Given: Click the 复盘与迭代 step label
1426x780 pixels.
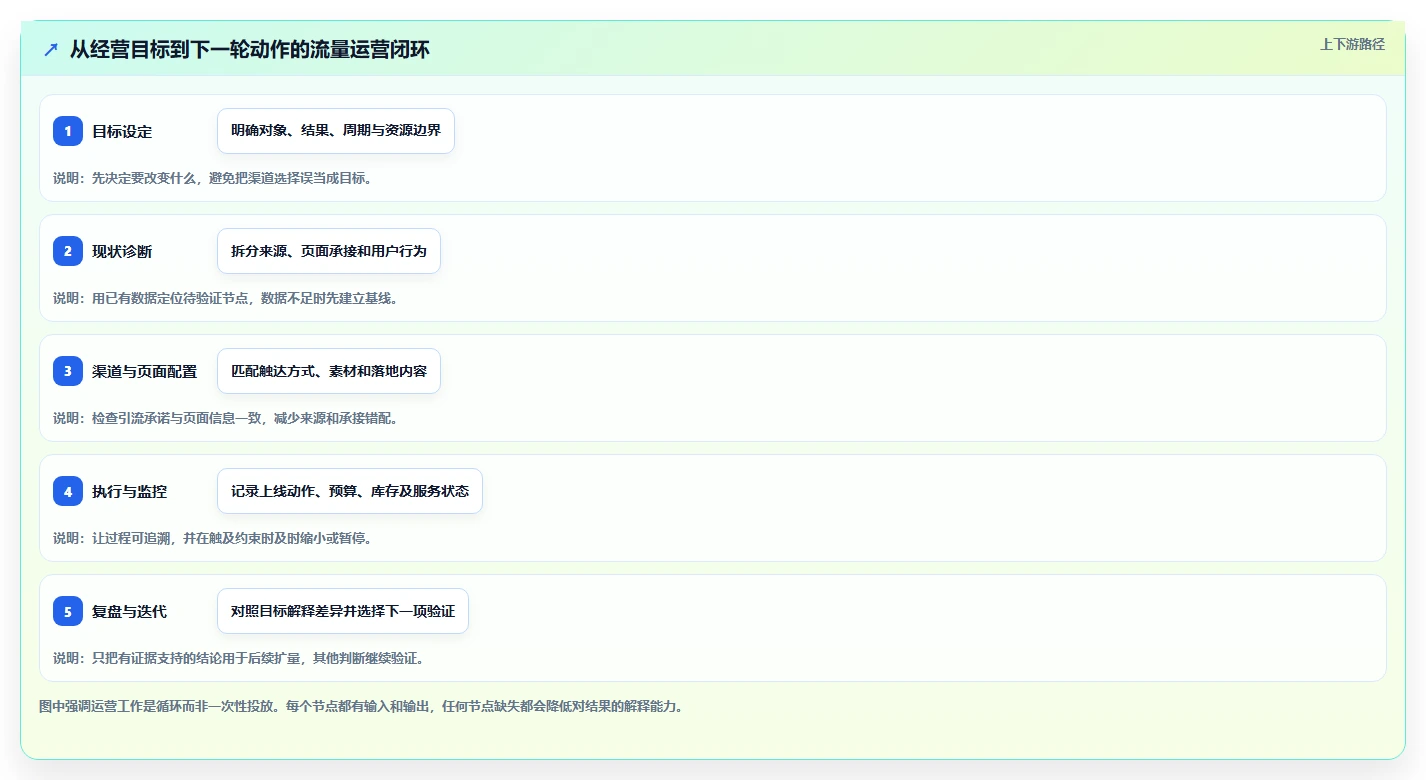Looking at the screenshot, I should [130, 611].
